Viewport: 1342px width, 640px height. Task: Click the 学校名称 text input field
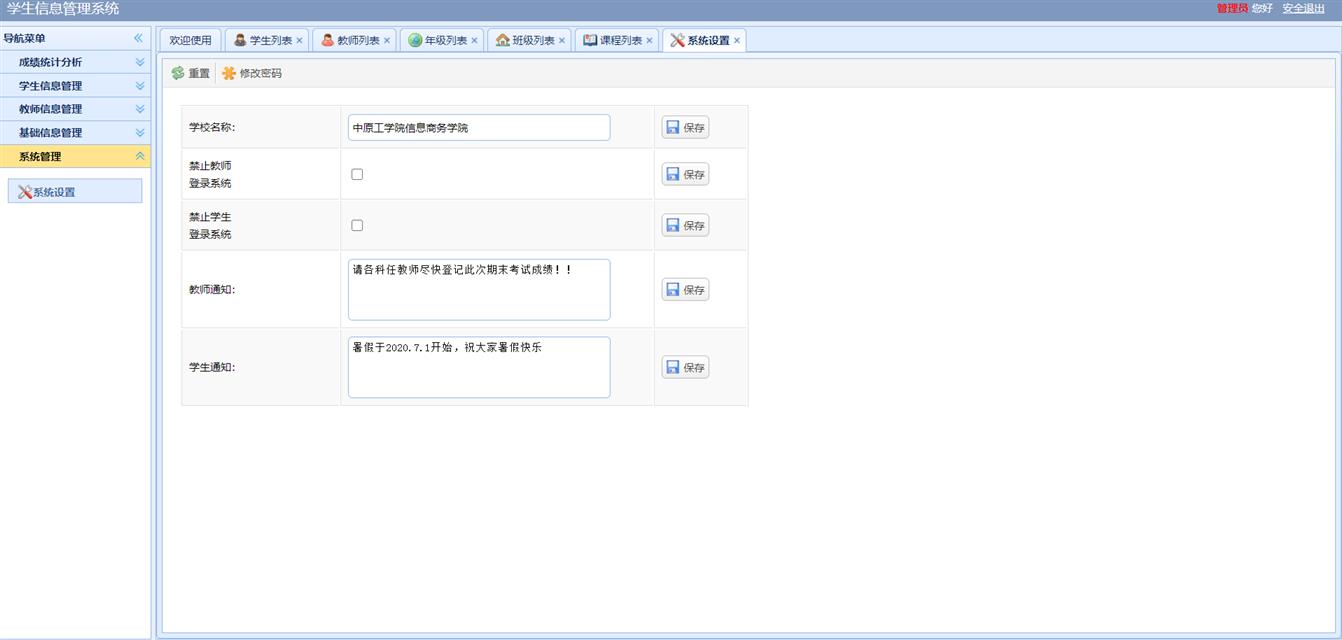(479, 128)
